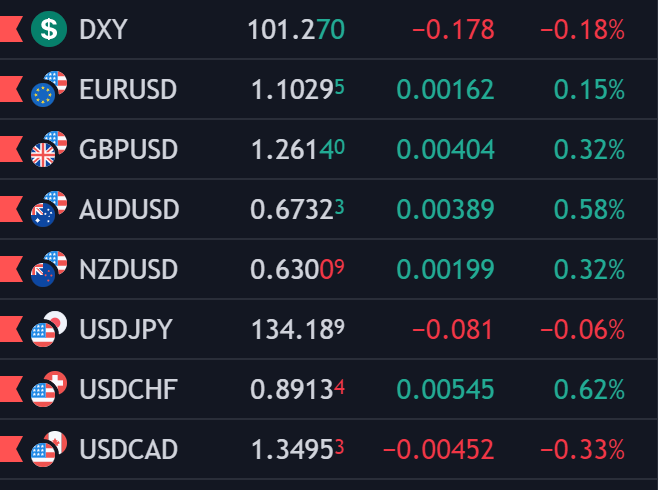Screen dimensions: 658x490
Task: Toggle the red flag marker beside USDJPY
Action: (10, 330)
